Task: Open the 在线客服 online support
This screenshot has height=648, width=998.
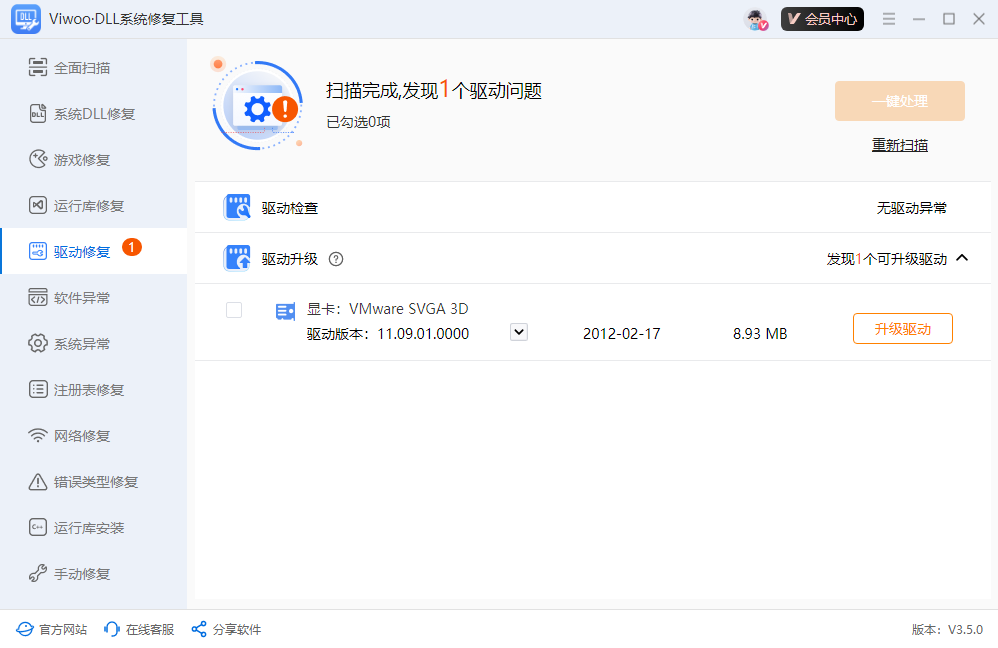Action: click(x=138, y=629)
